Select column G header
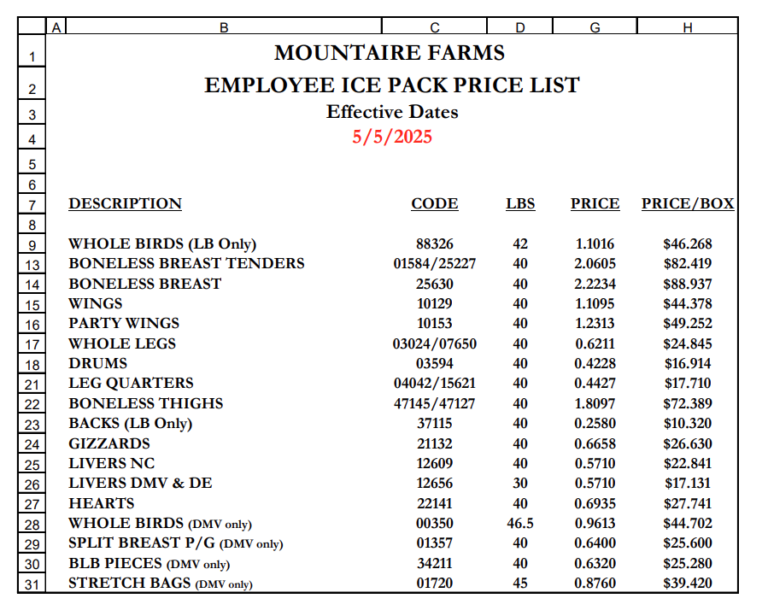Screen dimensions: 768x616 point(595,27)
